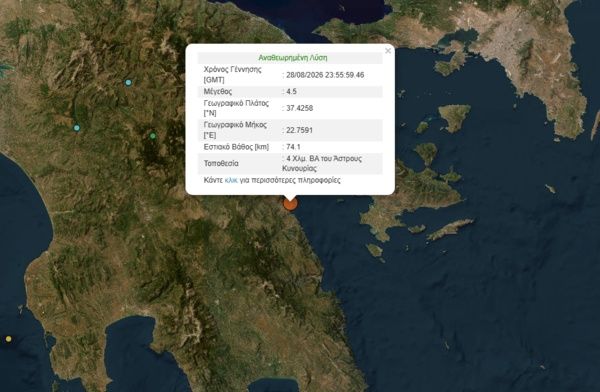Click the Τοποθεσία location description text
This screenshot has width=600, height=392.
point(322,163)
